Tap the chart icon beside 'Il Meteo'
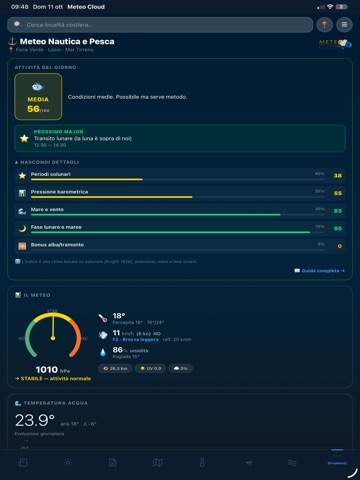Image resolution: width=360 pixels, height=480 pixels. coord(18,295)
